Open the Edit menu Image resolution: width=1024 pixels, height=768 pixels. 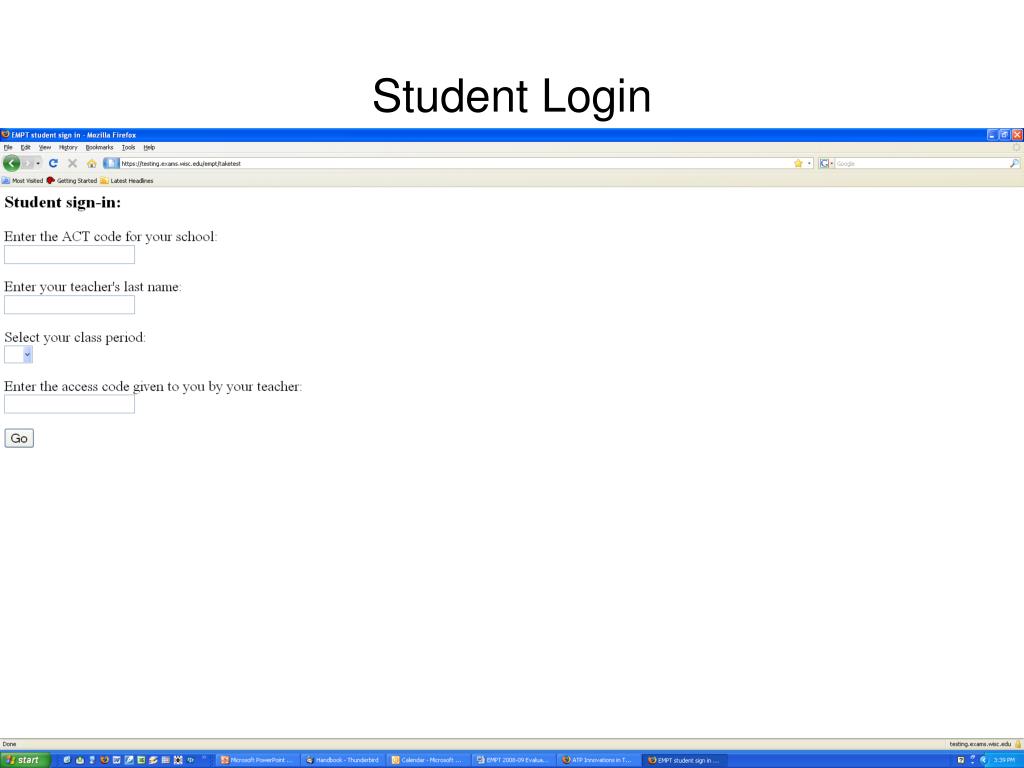coord(25,148)
